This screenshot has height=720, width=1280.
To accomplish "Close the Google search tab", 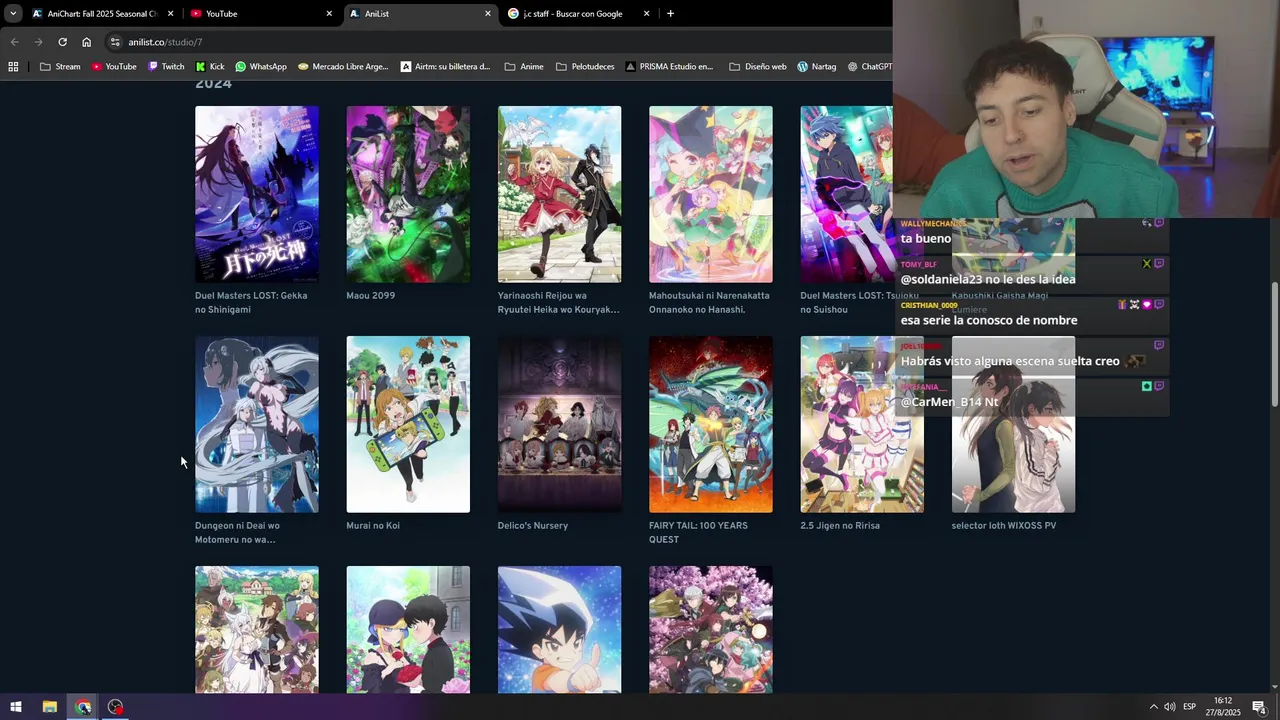I will tap(646, 14).
